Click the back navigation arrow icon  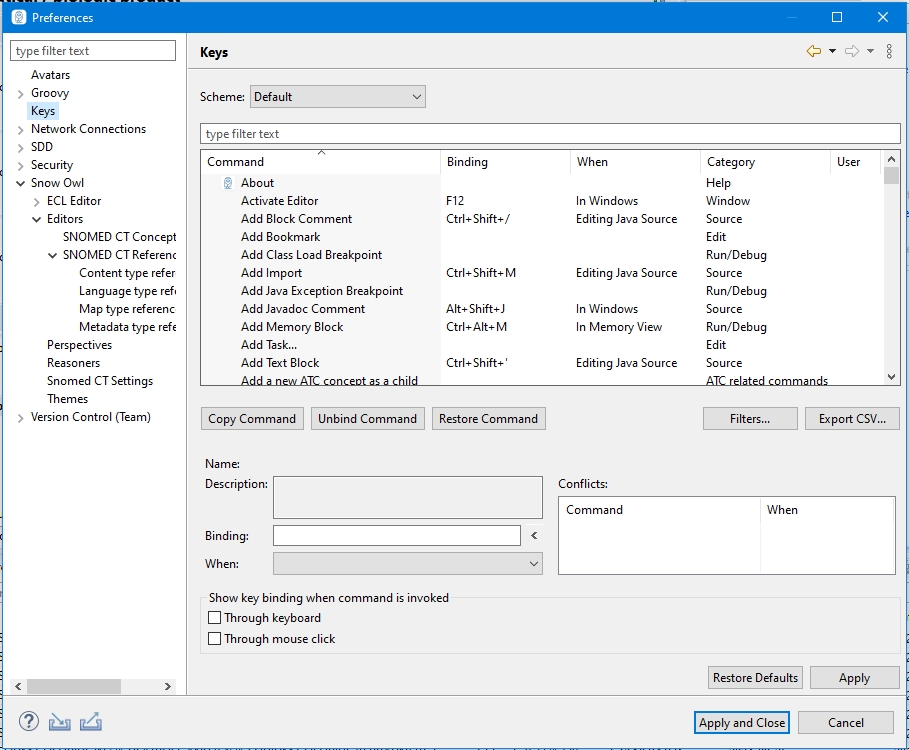tap(814, 52)
